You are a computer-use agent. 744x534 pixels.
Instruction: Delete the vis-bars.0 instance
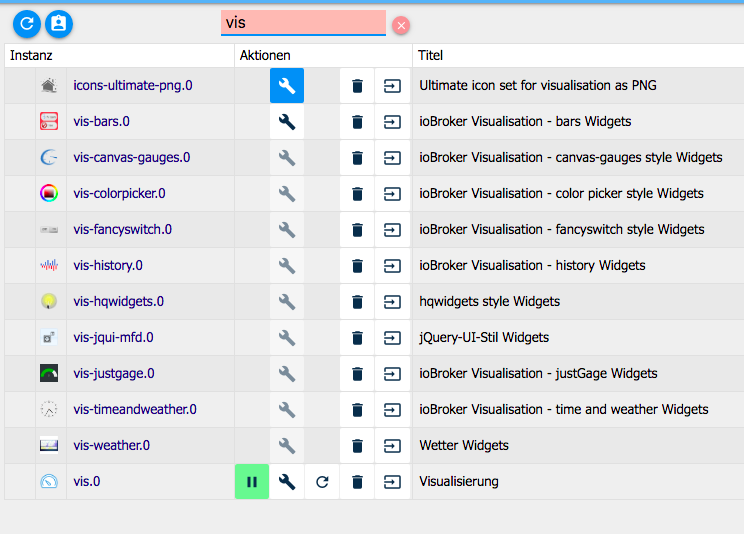pos(357,122)
